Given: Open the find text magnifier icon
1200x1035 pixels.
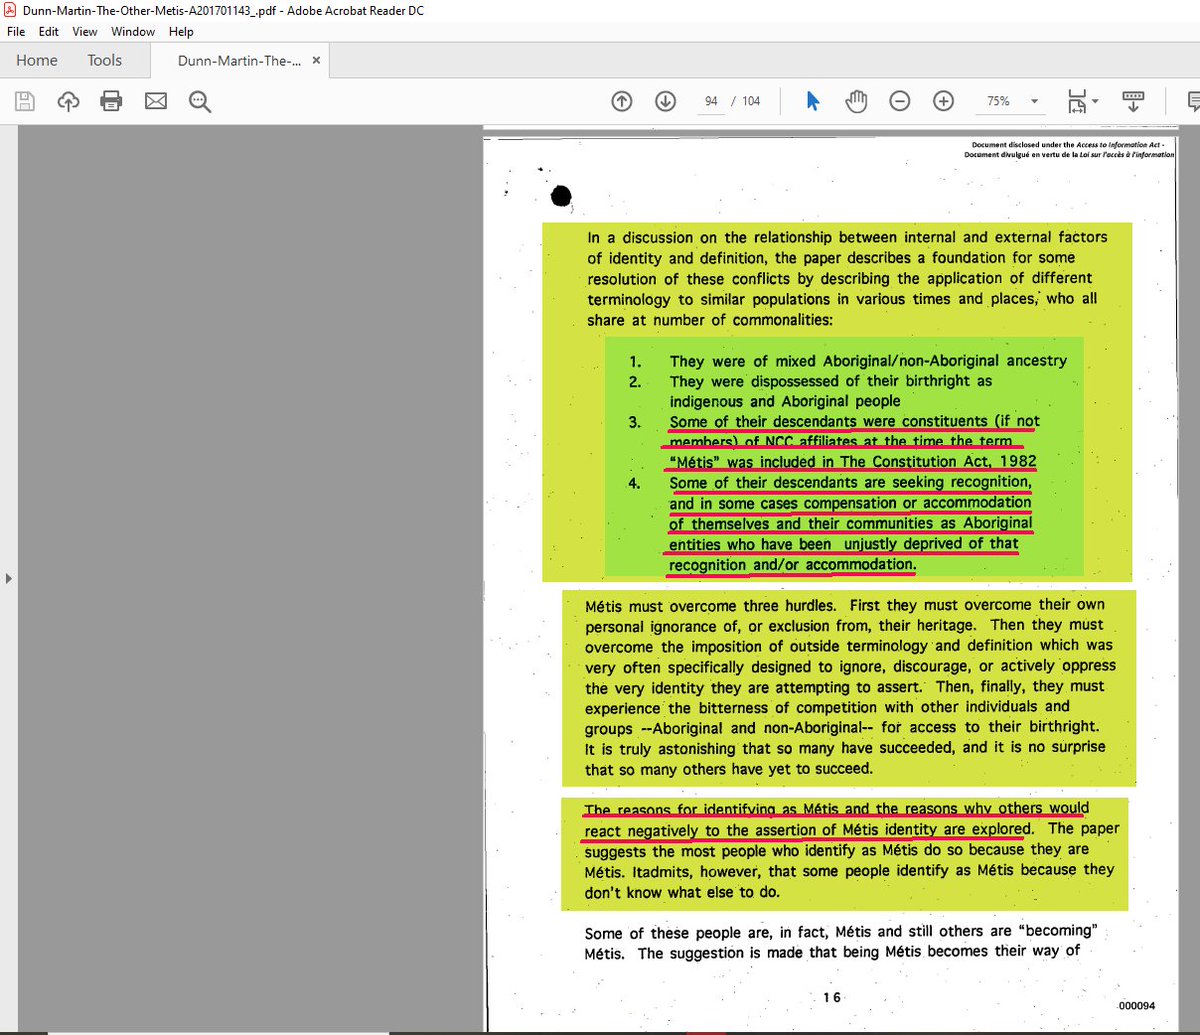Looking at the screenshot, I should 198,101.
